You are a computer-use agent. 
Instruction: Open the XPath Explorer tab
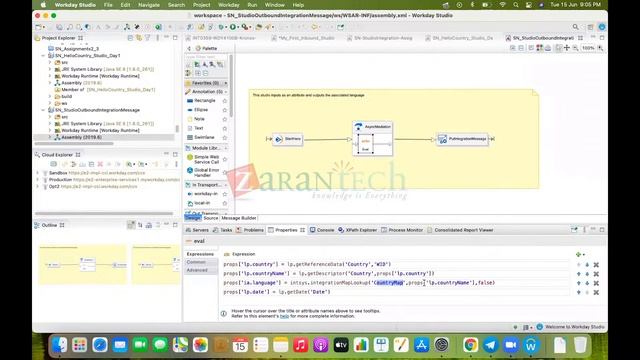(x=358, y=230)
